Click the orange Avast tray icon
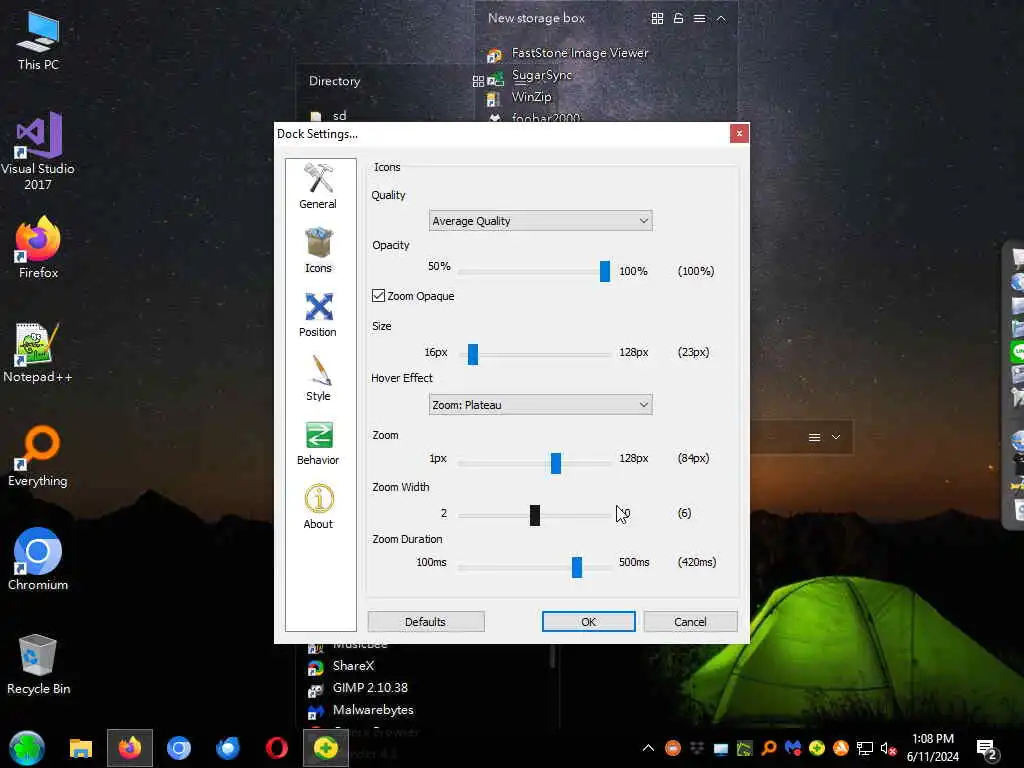 tap(840, 748)
